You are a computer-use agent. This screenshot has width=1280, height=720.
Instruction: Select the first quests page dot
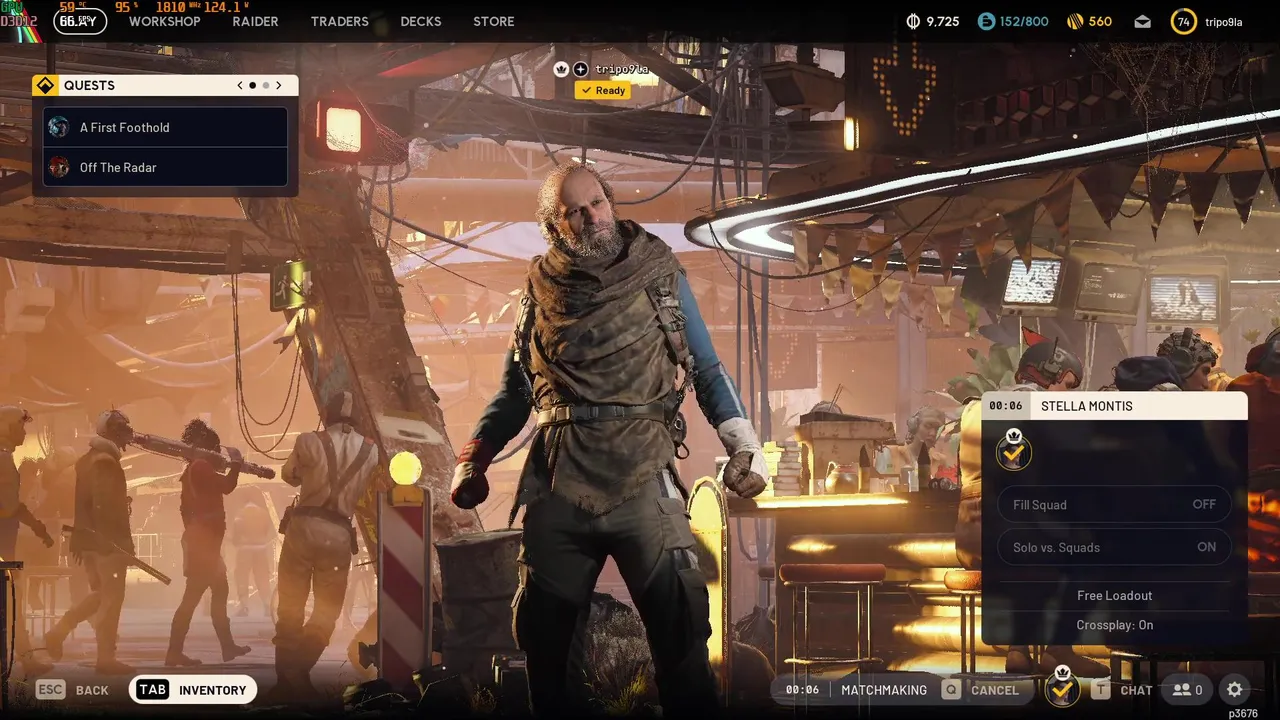point(252,86)
